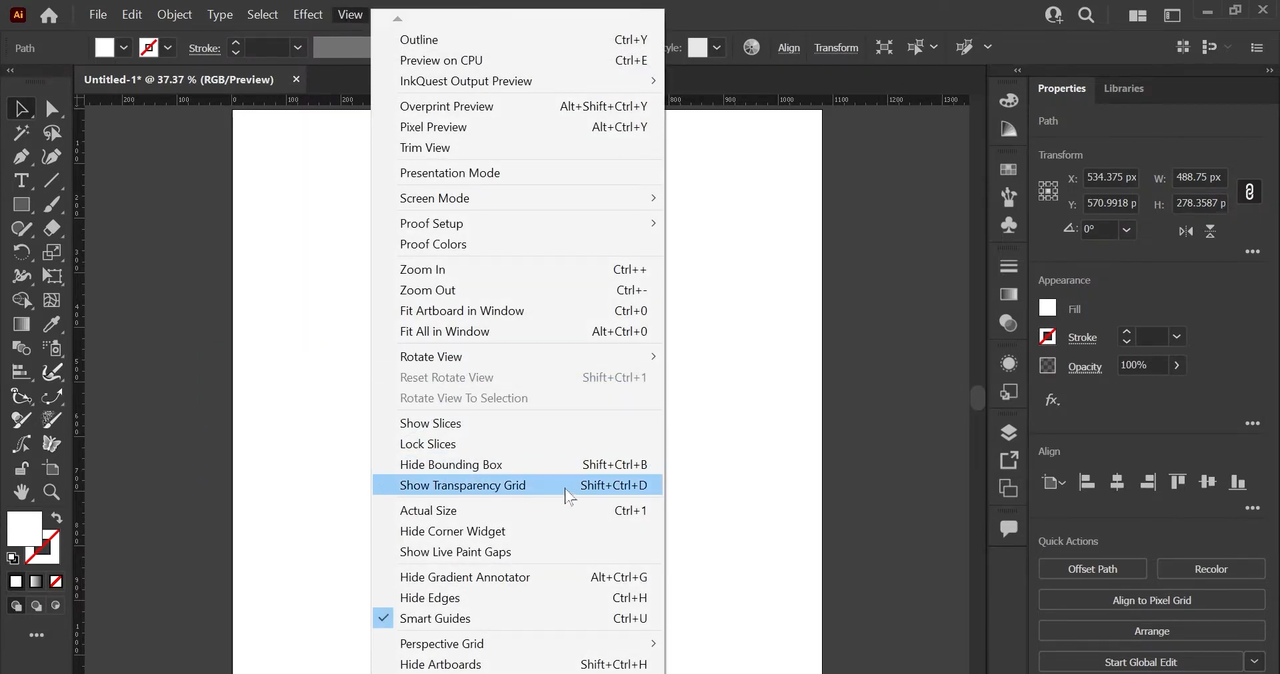Expand Screen Mode submenu
The height and width of the screenshot is (674, 1280).
(x=517, y=198)
